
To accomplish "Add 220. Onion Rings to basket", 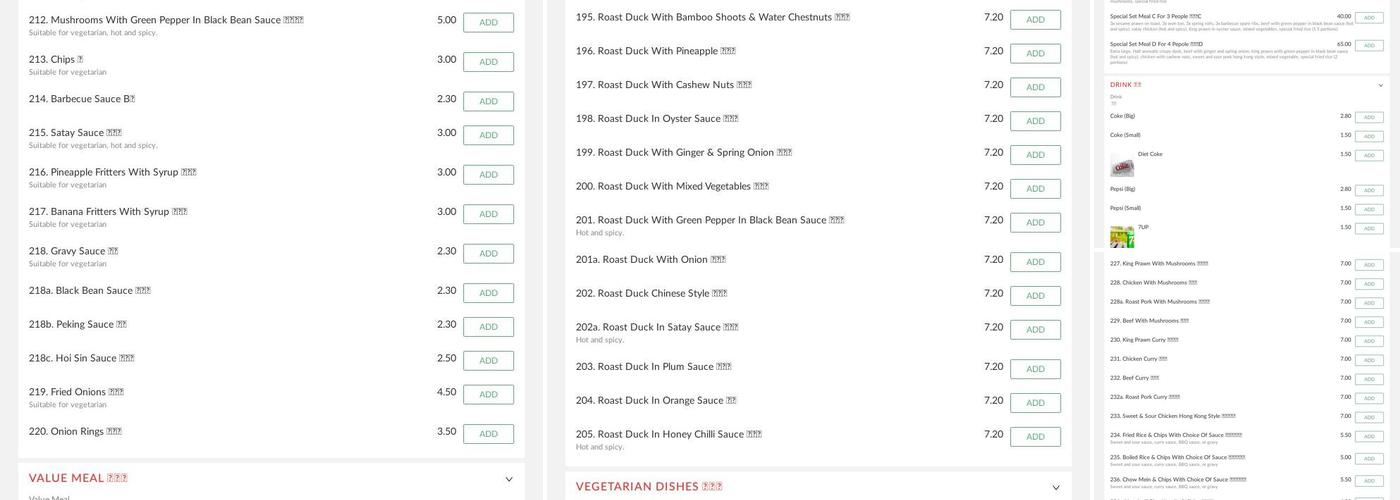I will coord(488,434).
